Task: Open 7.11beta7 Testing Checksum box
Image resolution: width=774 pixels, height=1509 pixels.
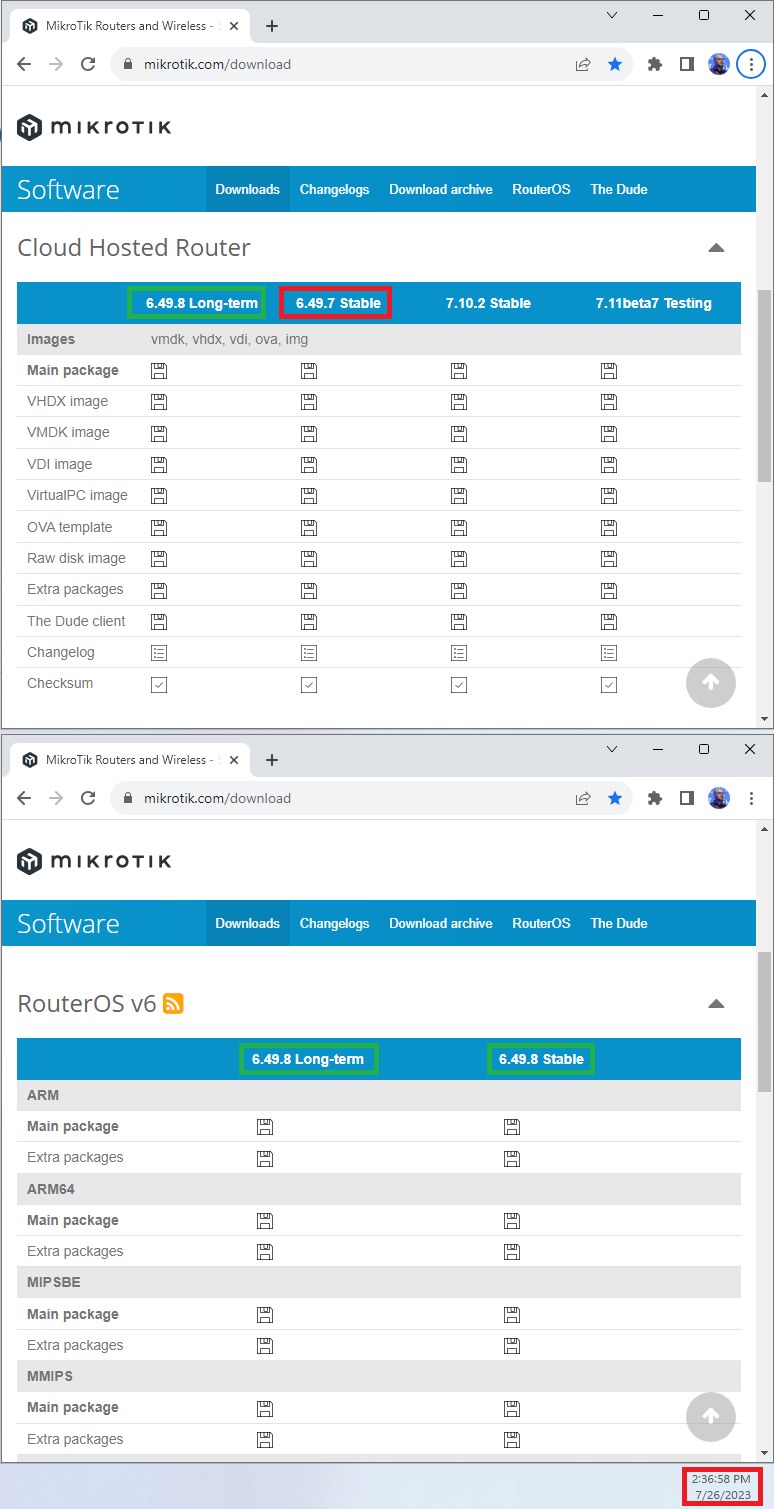Action: [x=608, y=685]
